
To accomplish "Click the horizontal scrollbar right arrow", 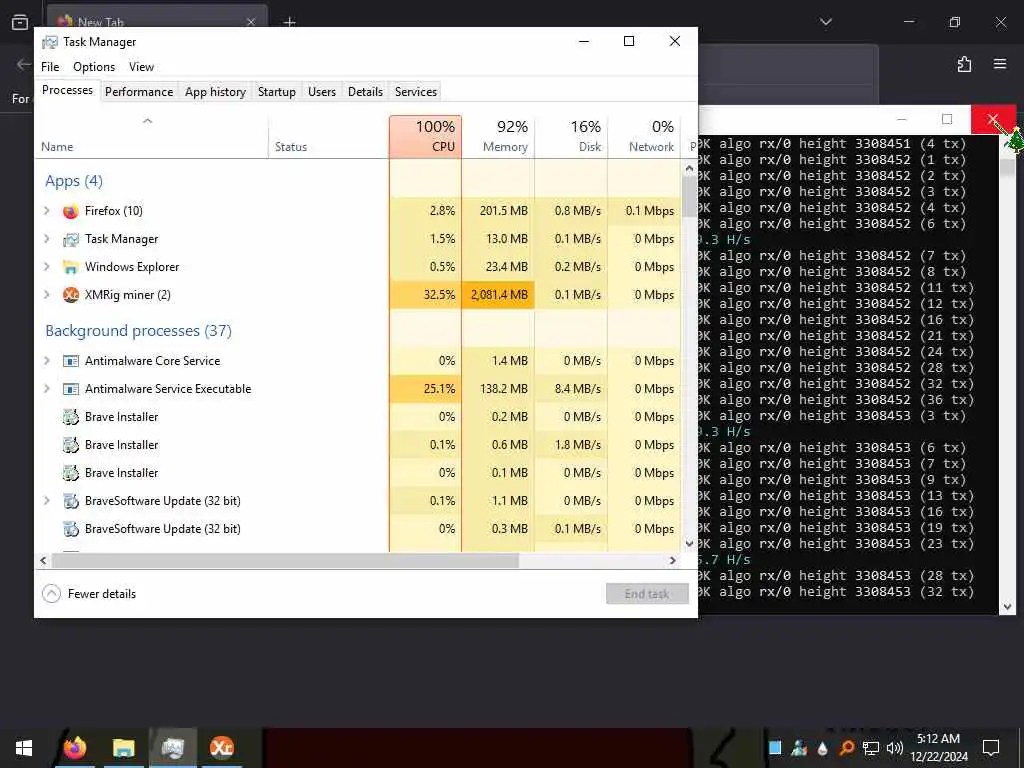I will click(673, 560).
